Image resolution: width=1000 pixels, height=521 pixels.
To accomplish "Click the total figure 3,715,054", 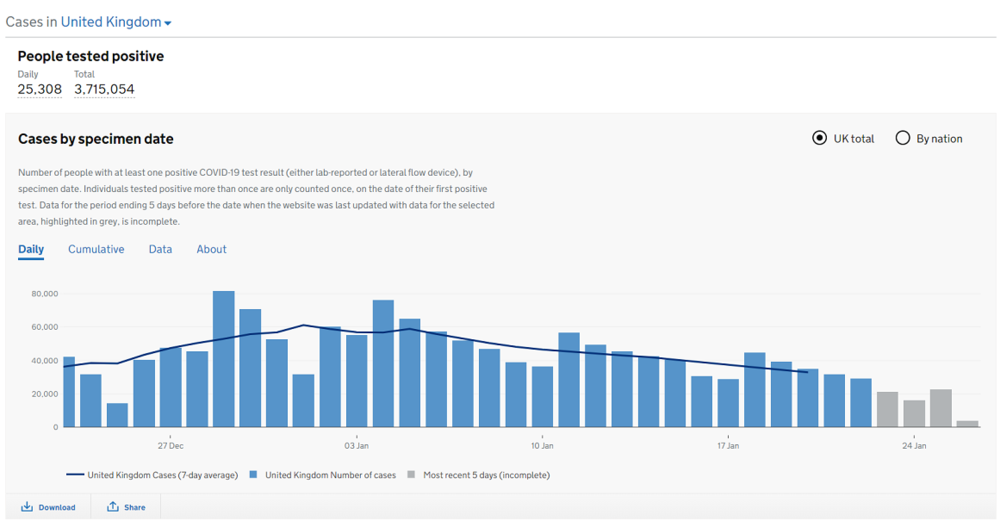I will point(104,89).
